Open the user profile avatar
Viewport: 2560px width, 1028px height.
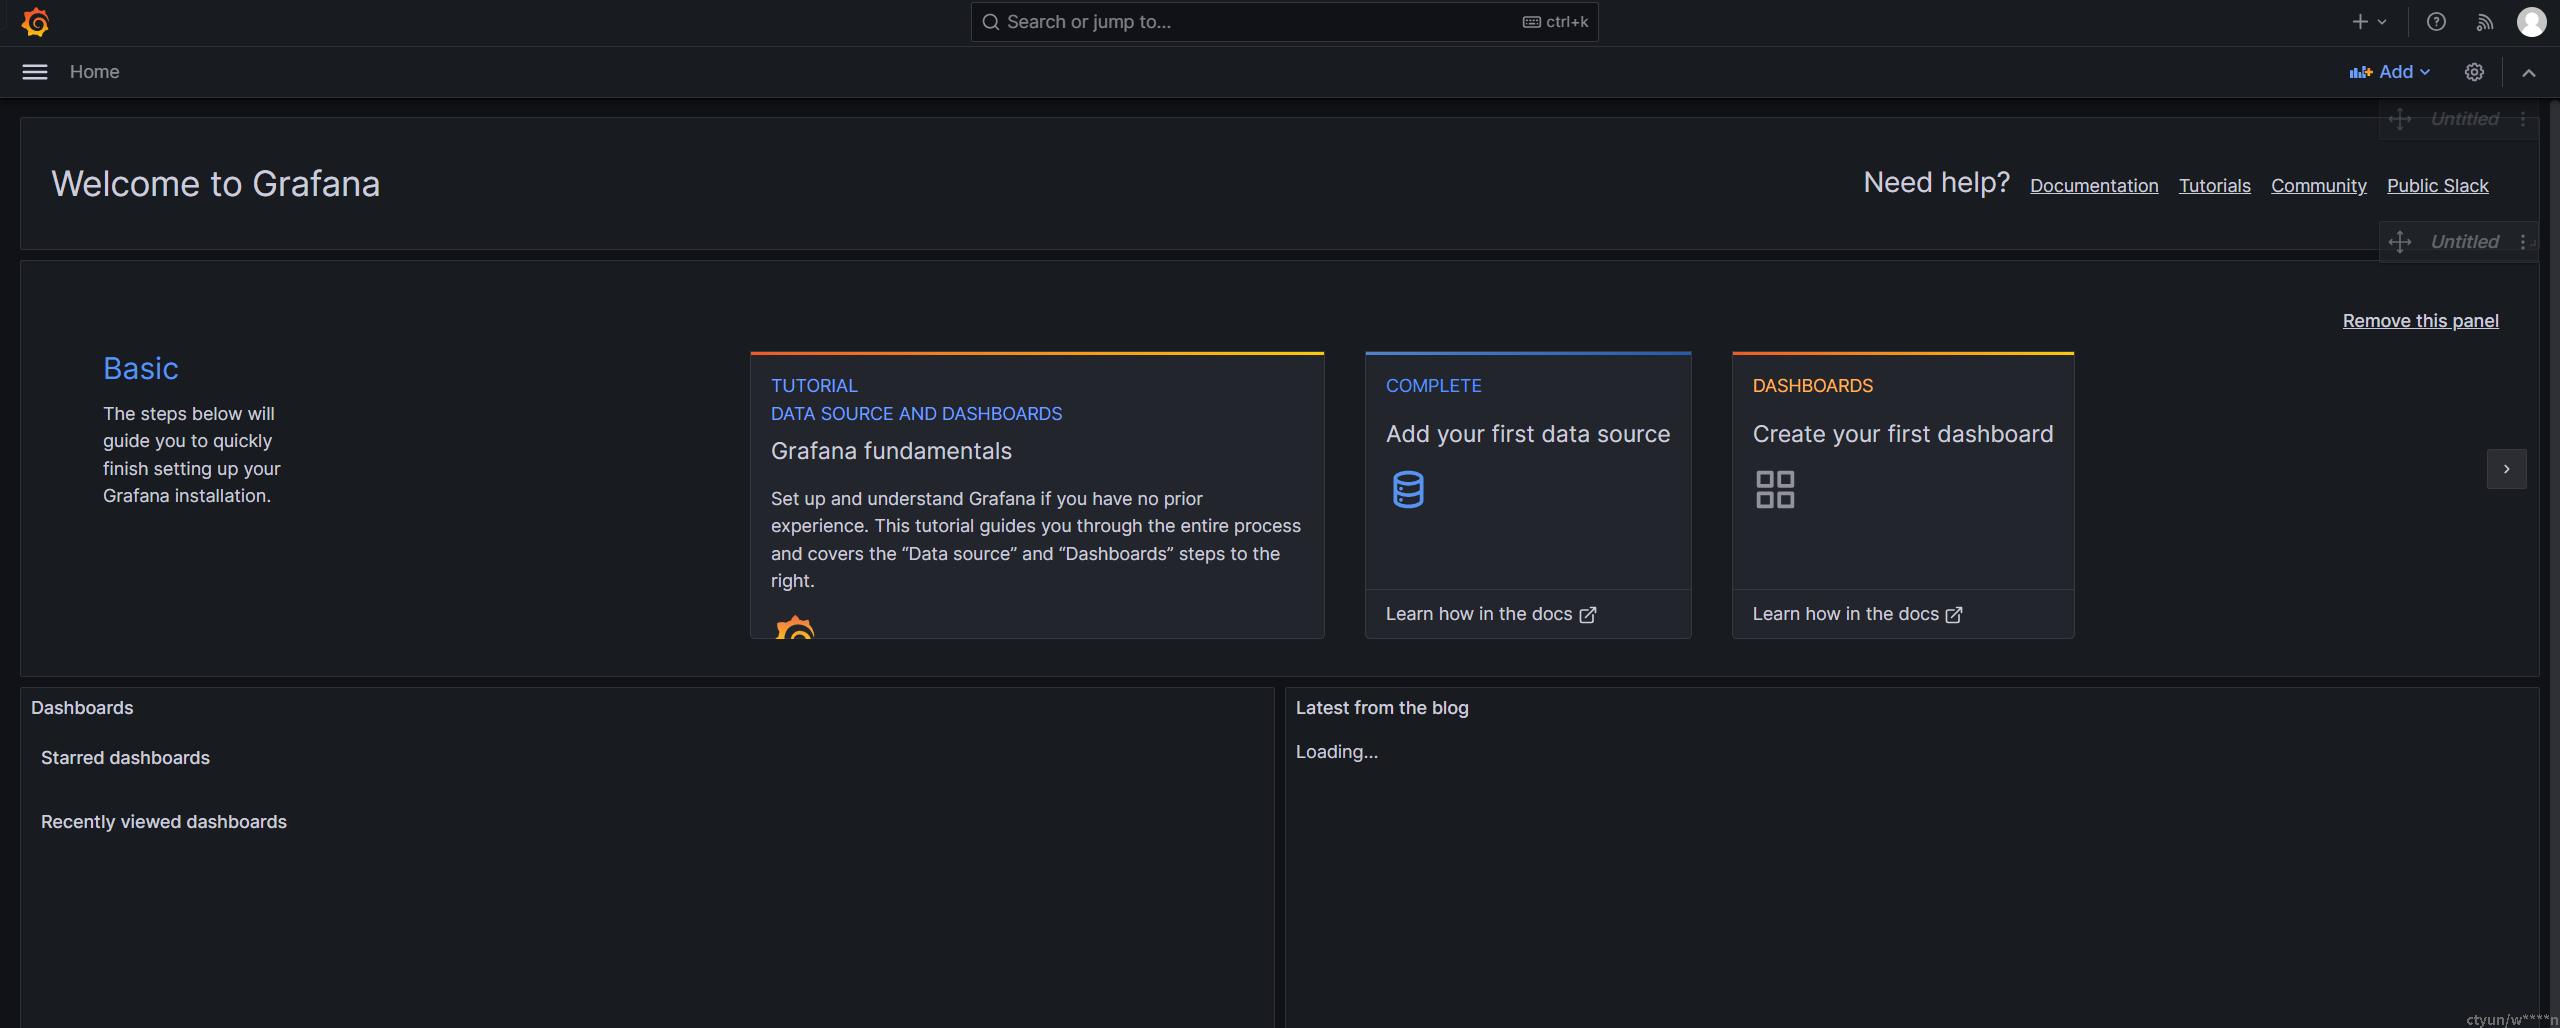click(2531, 22)
